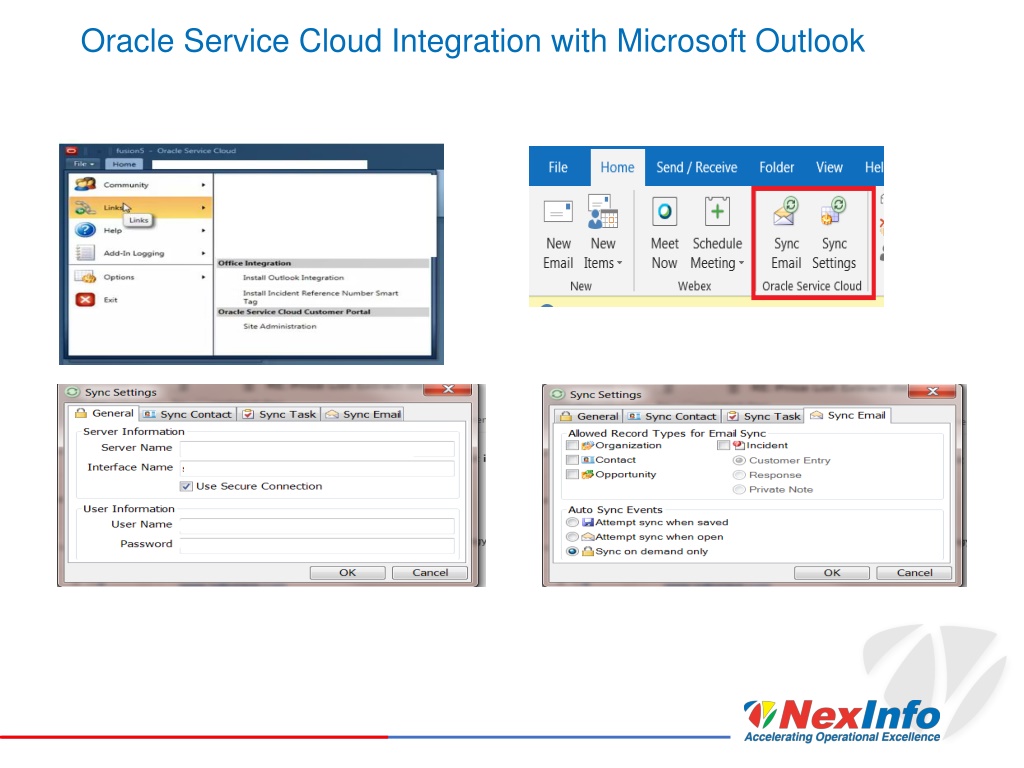Open Sync Task tab in the Server Information dialog
This screenshot has height=768, width=1024.
tap(279, 414)
